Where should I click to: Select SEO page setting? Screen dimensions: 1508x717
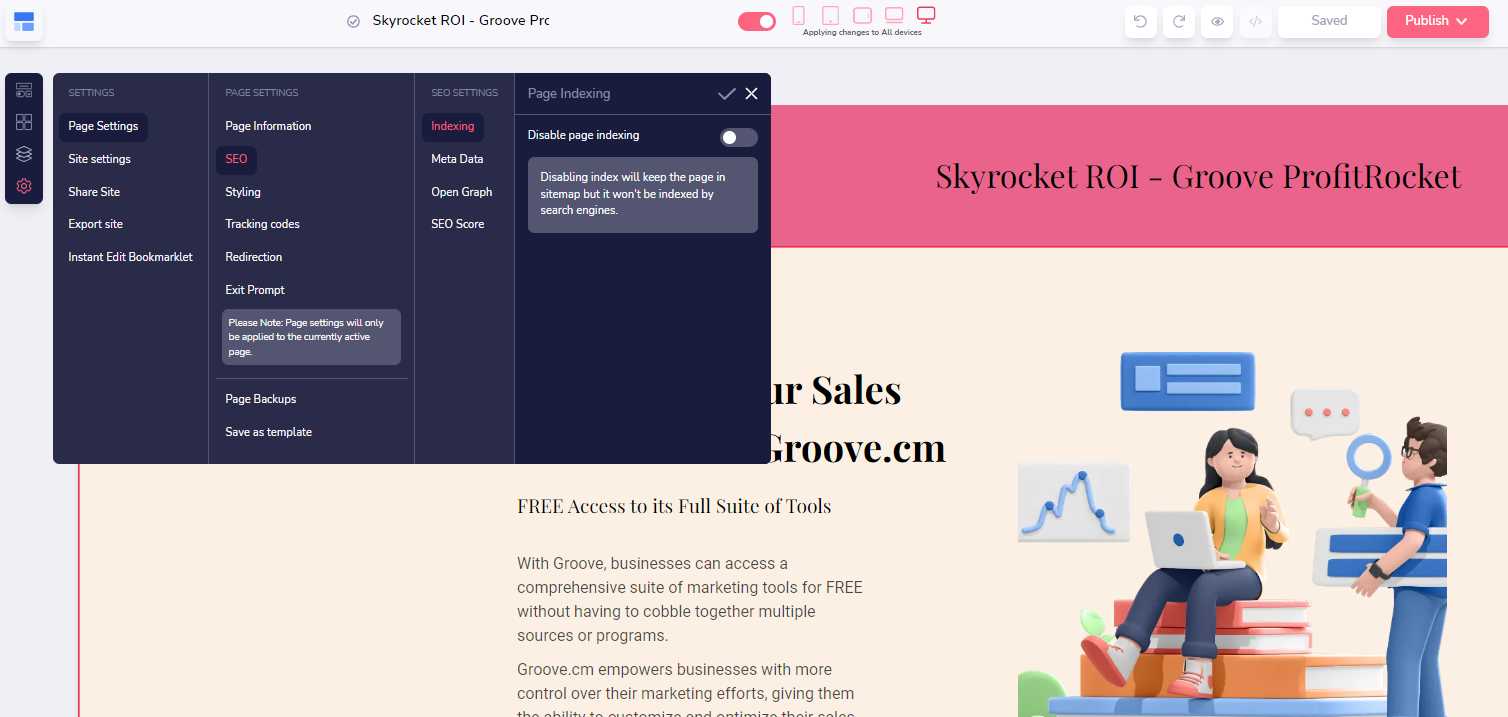click(236, 160)
